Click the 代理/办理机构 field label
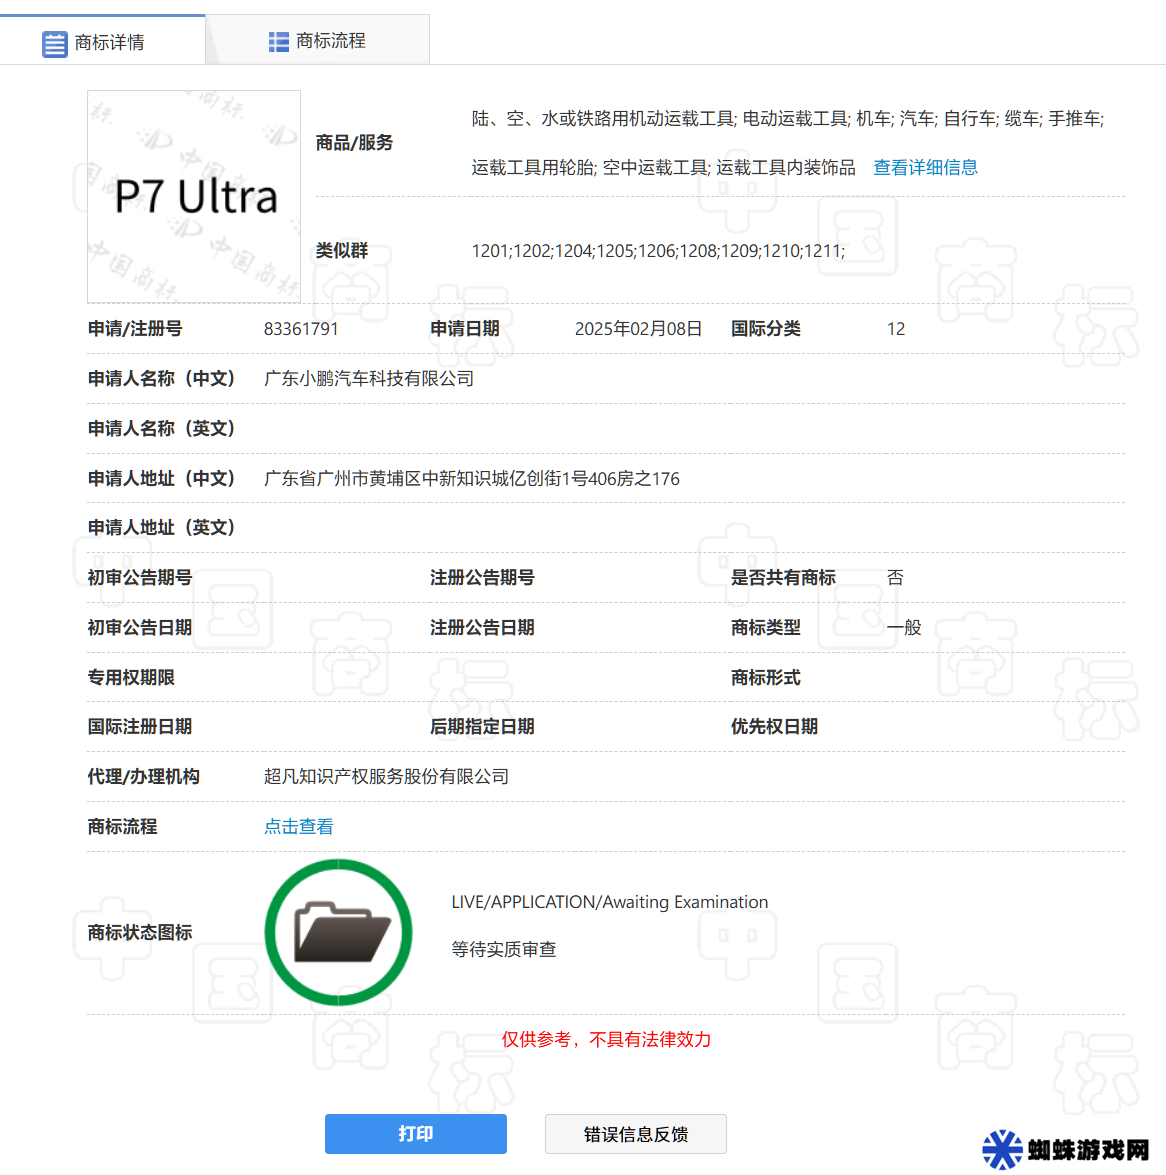This screenshot has height=1175, width=1166. pyautogui.click(x=144, y=777)
